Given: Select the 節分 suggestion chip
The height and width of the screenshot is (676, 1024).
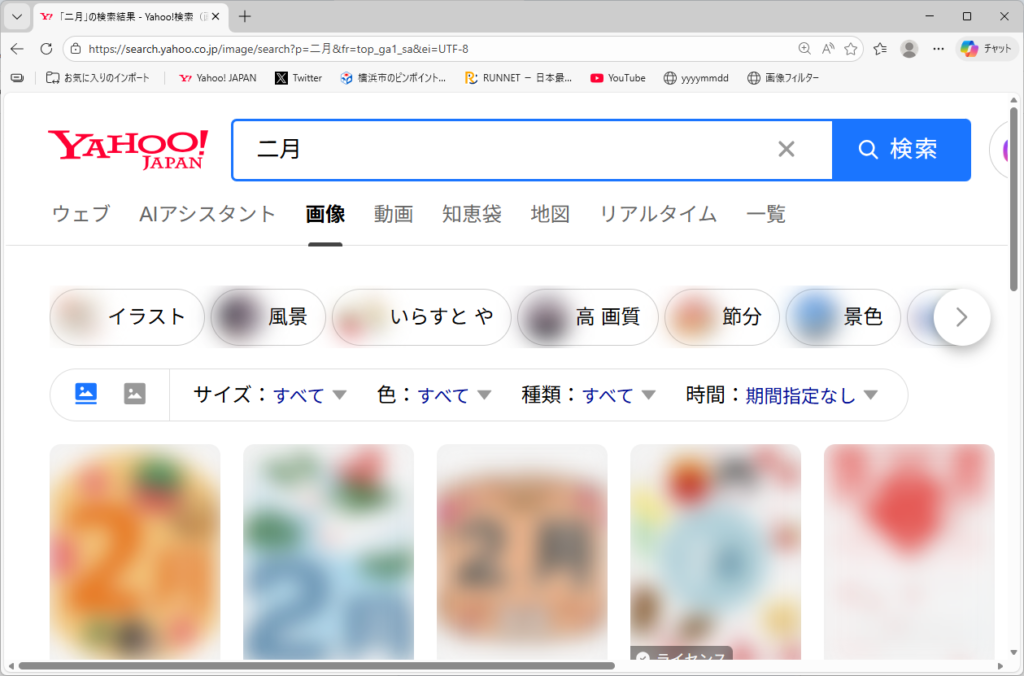Looking at the screenshot, I should (x=722, y=317).
